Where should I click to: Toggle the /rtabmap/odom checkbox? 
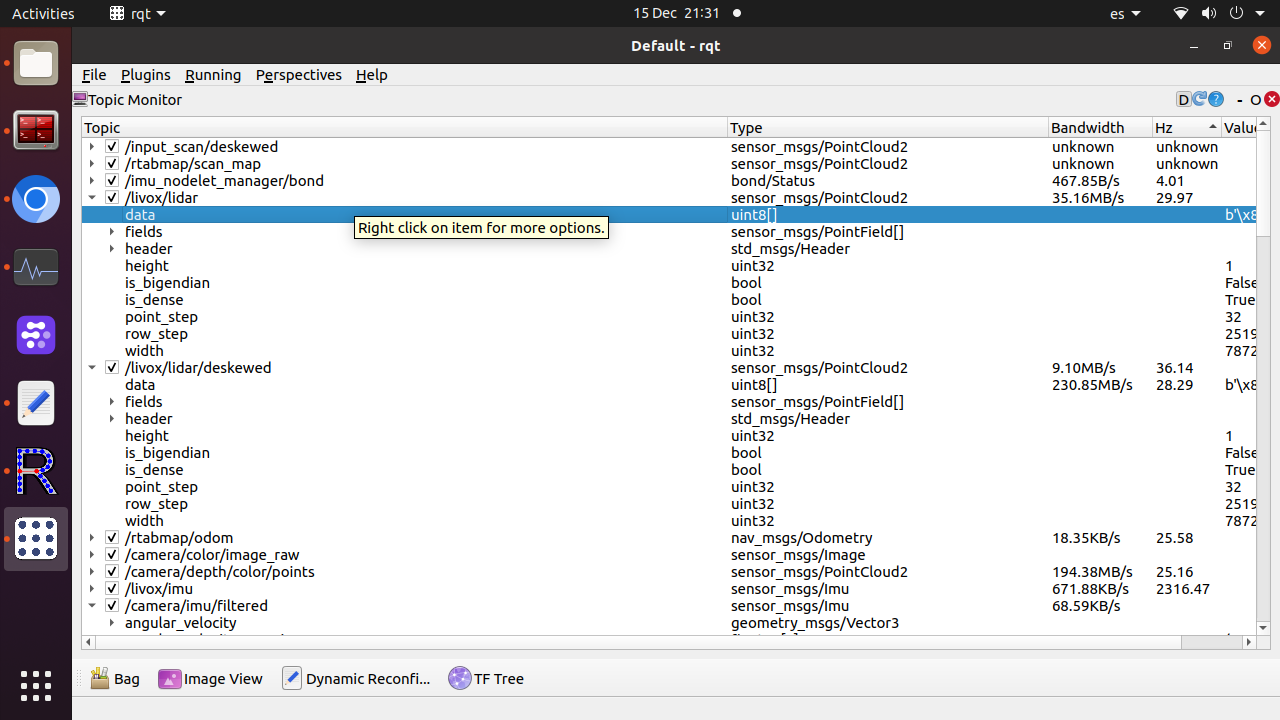[112, 538]
